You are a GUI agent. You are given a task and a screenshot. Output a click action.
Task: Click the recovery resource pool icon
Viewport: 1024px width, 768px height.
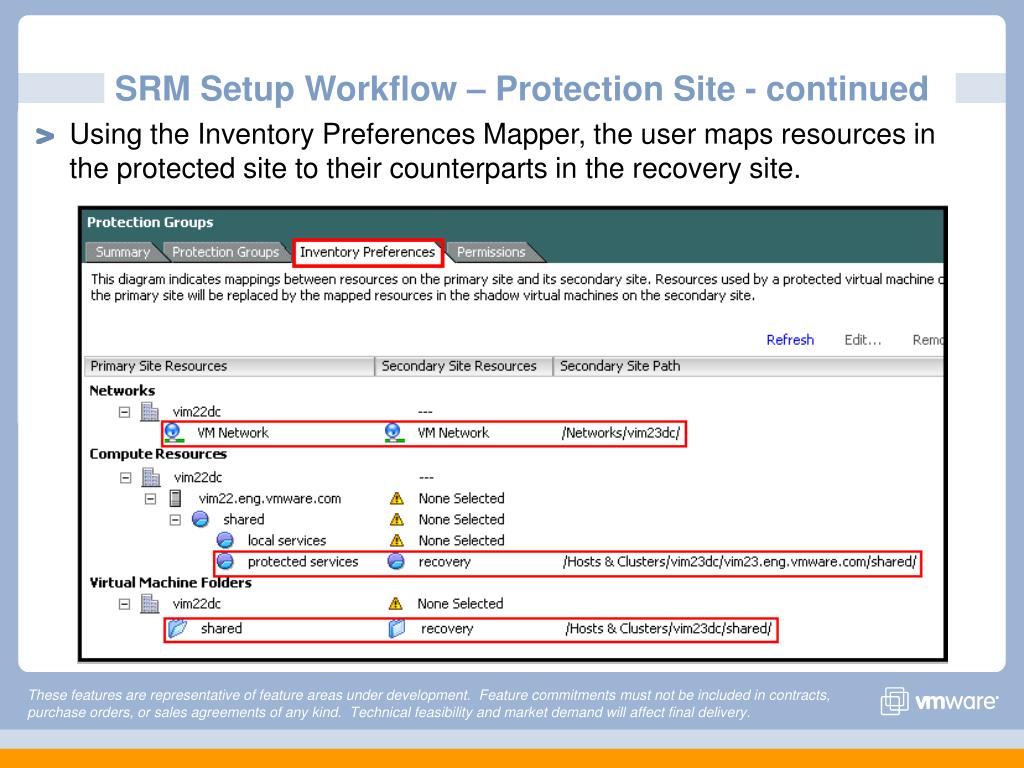pyautogui.click(x=396, y=562)
